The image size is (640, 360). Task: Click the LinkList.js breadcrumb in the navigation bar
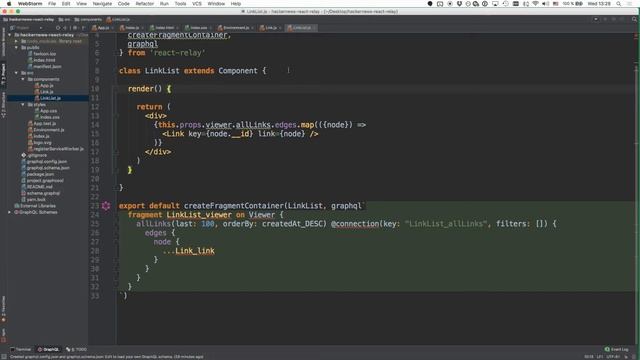pos(118,19)
